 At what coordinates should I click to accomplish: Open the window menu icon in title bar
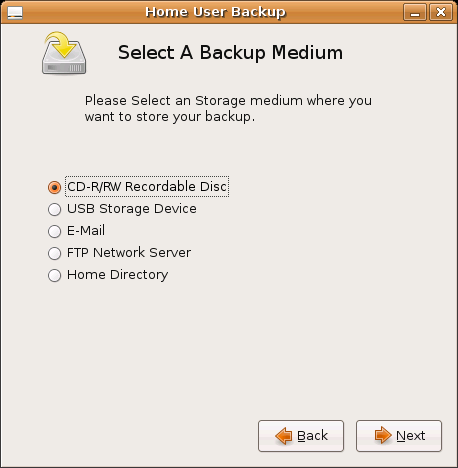(x=15, y=13)
